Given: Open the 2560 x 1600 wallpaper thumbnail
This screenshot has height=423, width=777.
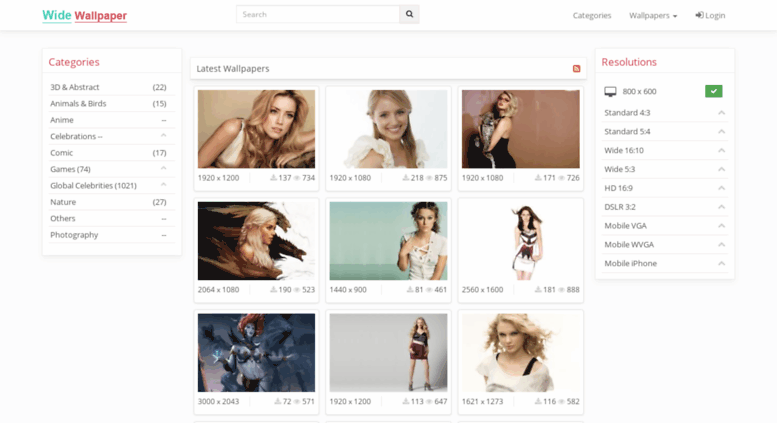Looking at the screenshot, I should coord(520,241).
